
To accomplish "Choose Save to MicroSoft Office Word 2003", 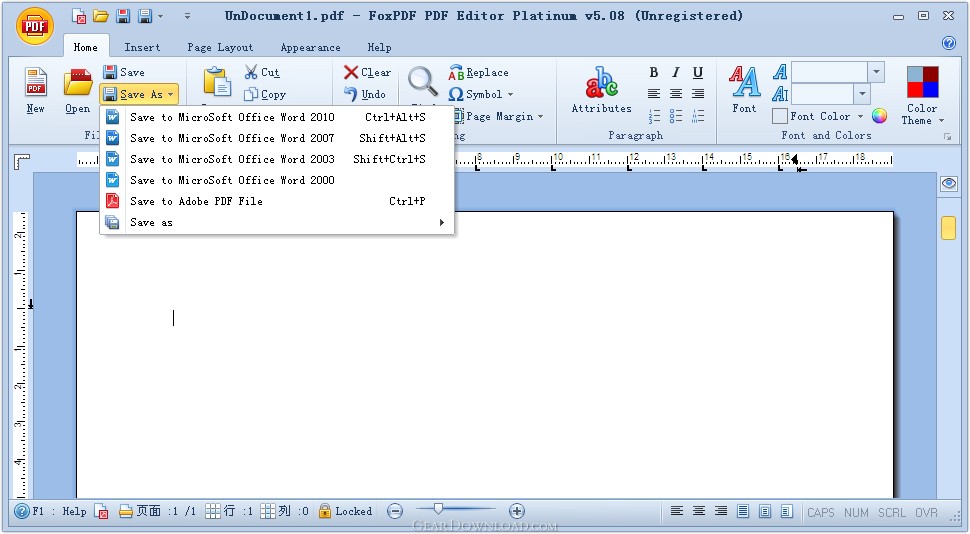I will pyautogui.click(x=277, y=159).
